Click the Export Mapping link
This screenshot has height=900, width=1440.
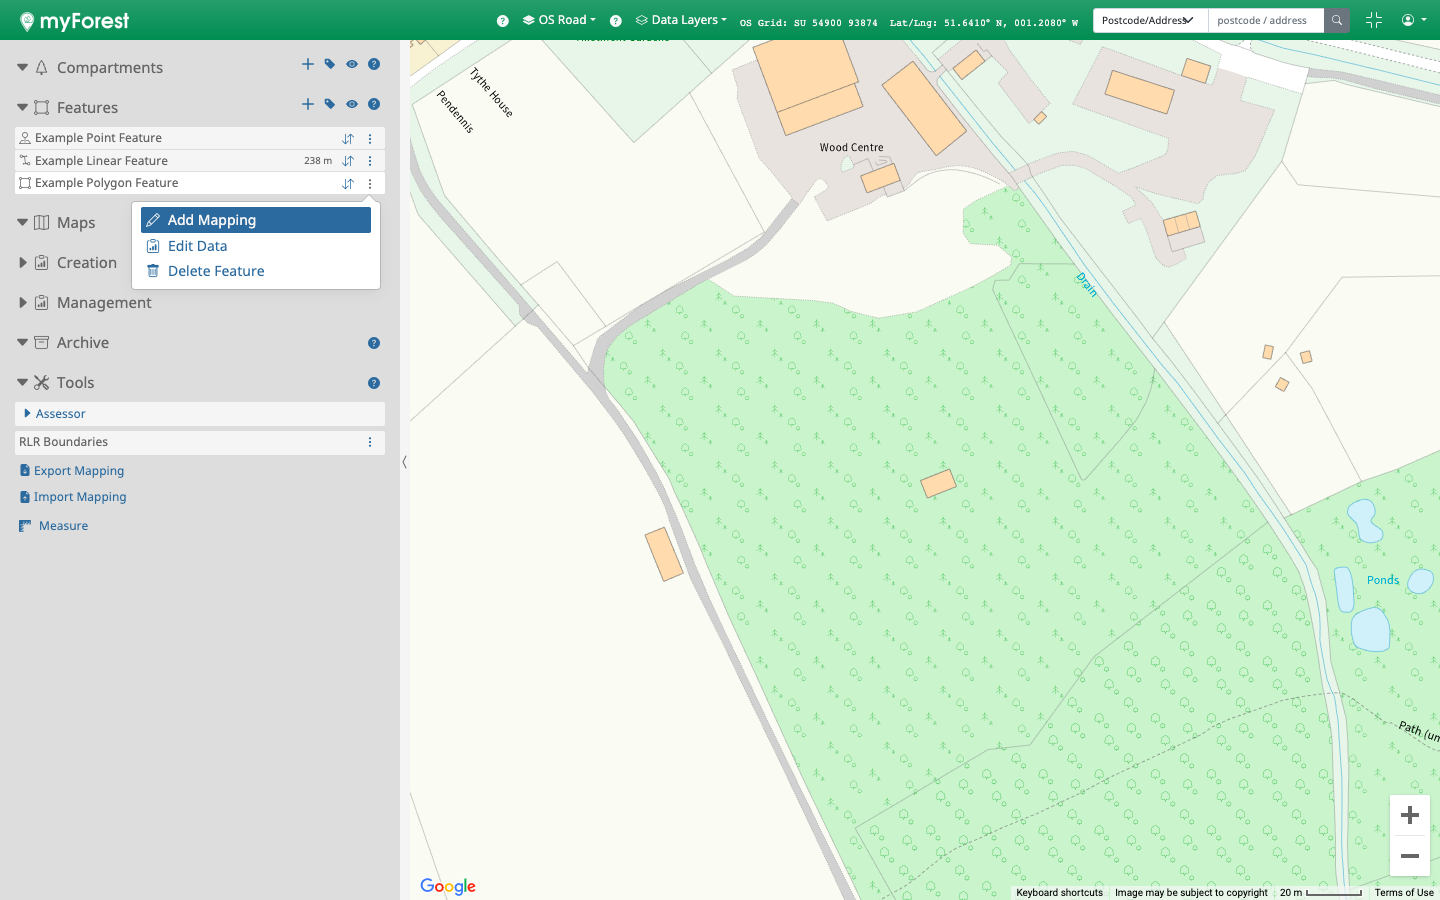[79, 471]
